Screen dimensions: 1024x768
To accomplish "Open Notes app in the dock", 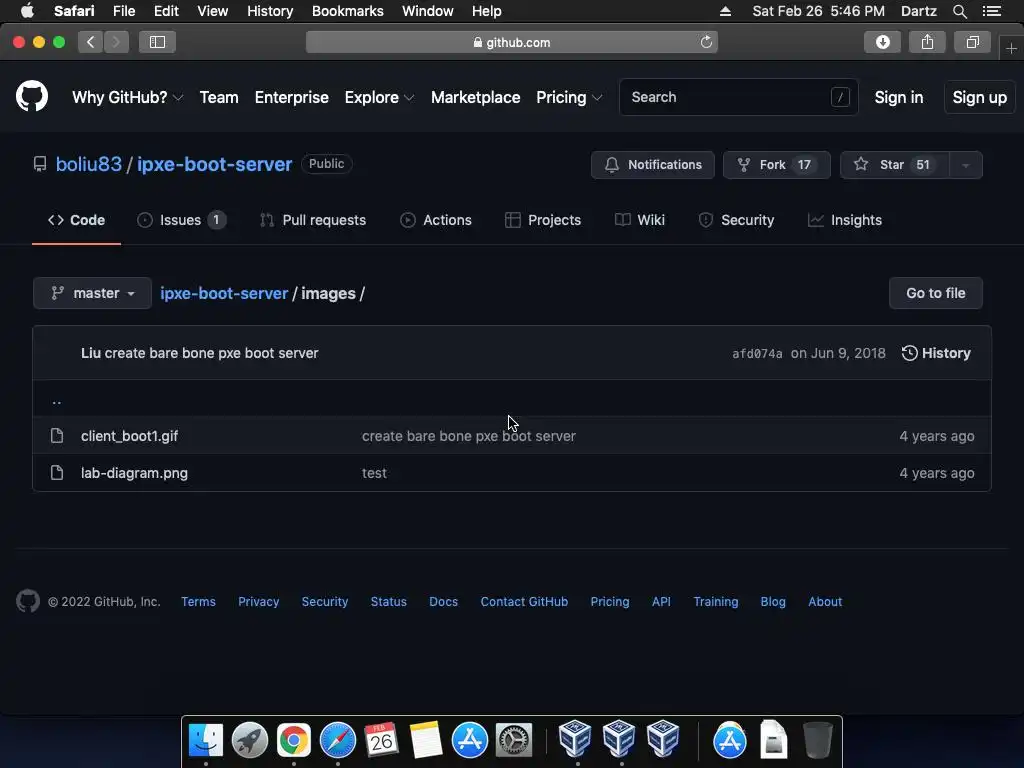I will point(426,740).
